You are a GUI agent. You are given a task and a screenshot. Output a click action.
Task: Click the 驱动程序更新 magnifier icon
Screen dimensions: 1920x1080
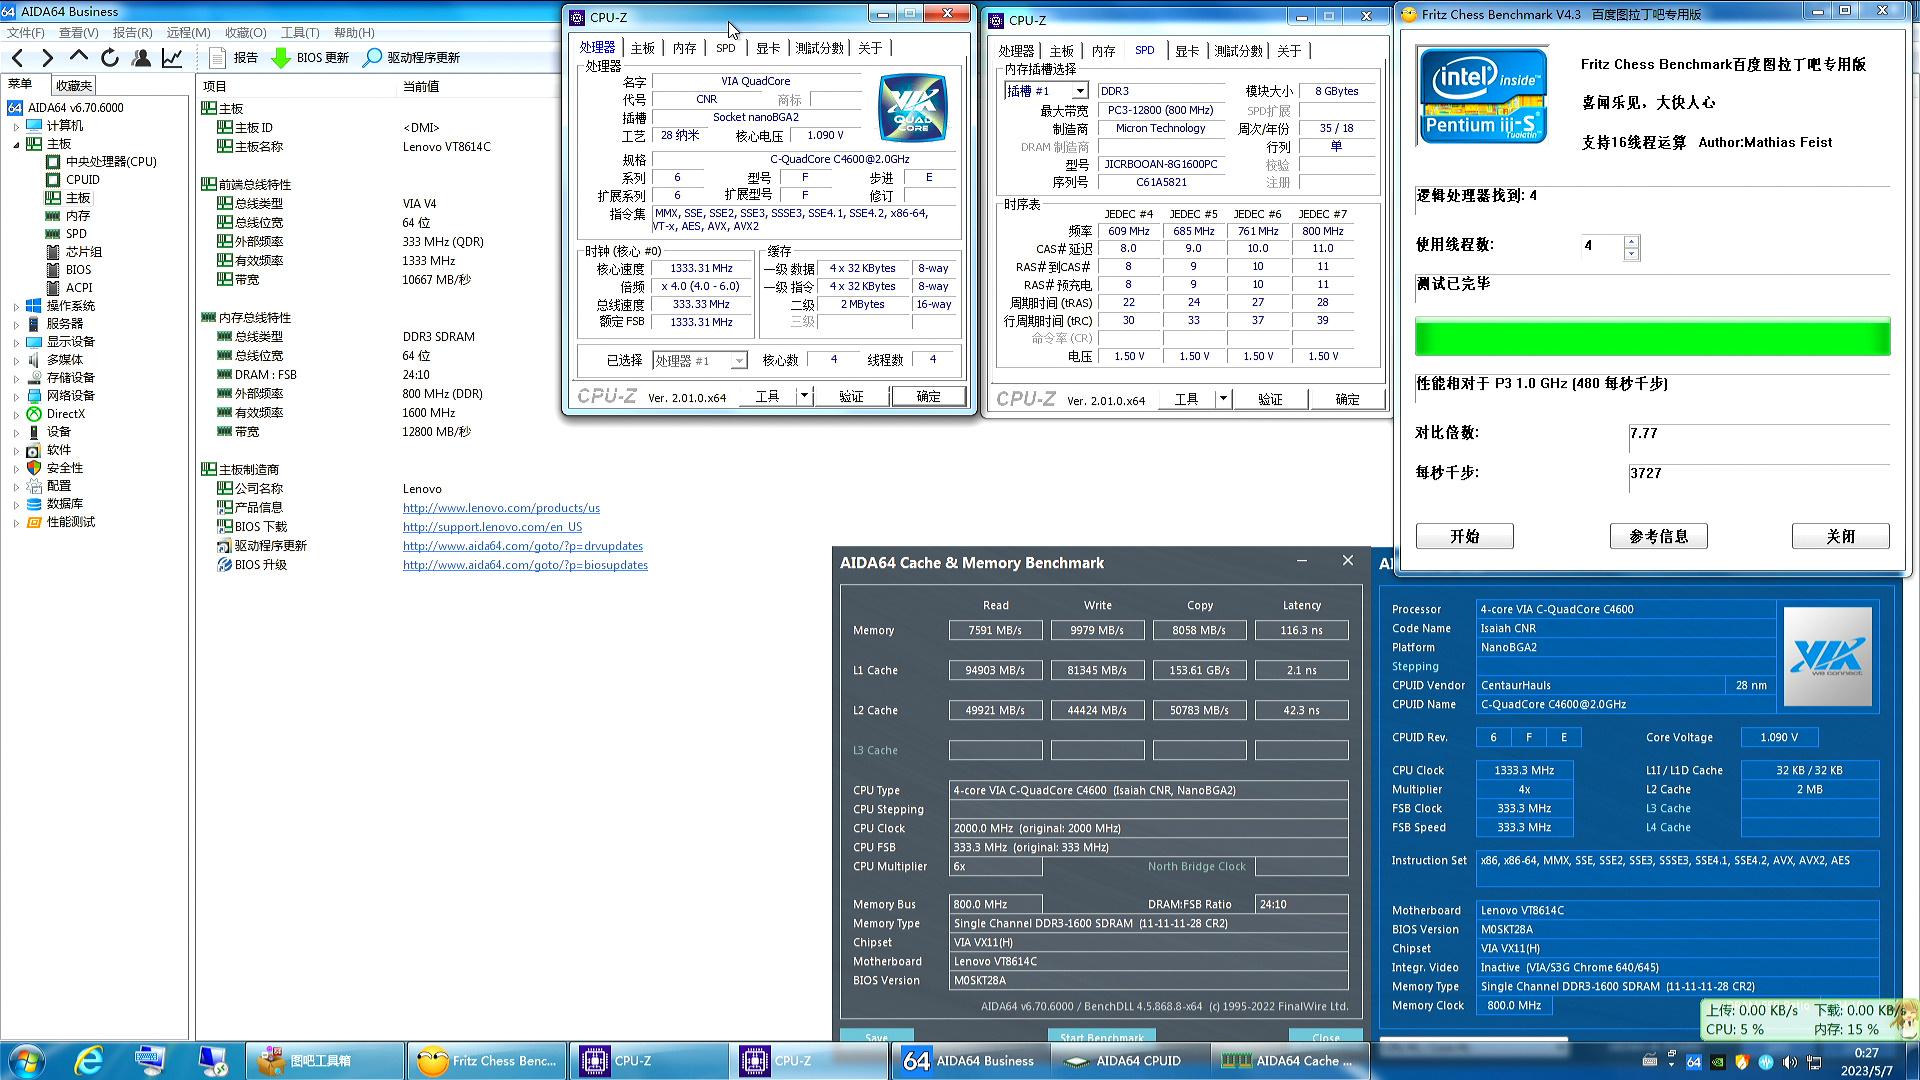[x=372, y=58]
